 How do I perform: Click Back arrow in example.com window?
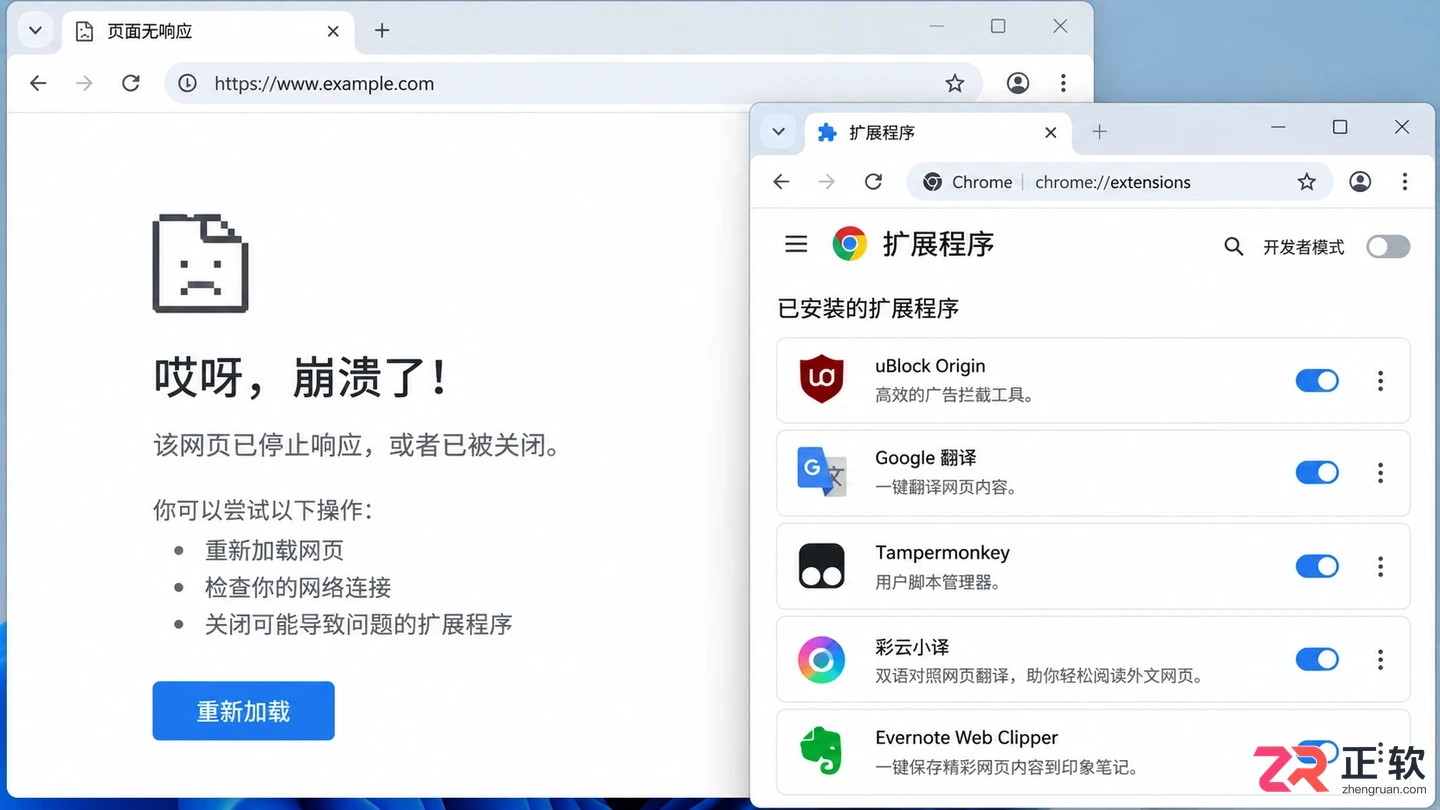click(38, 83)
